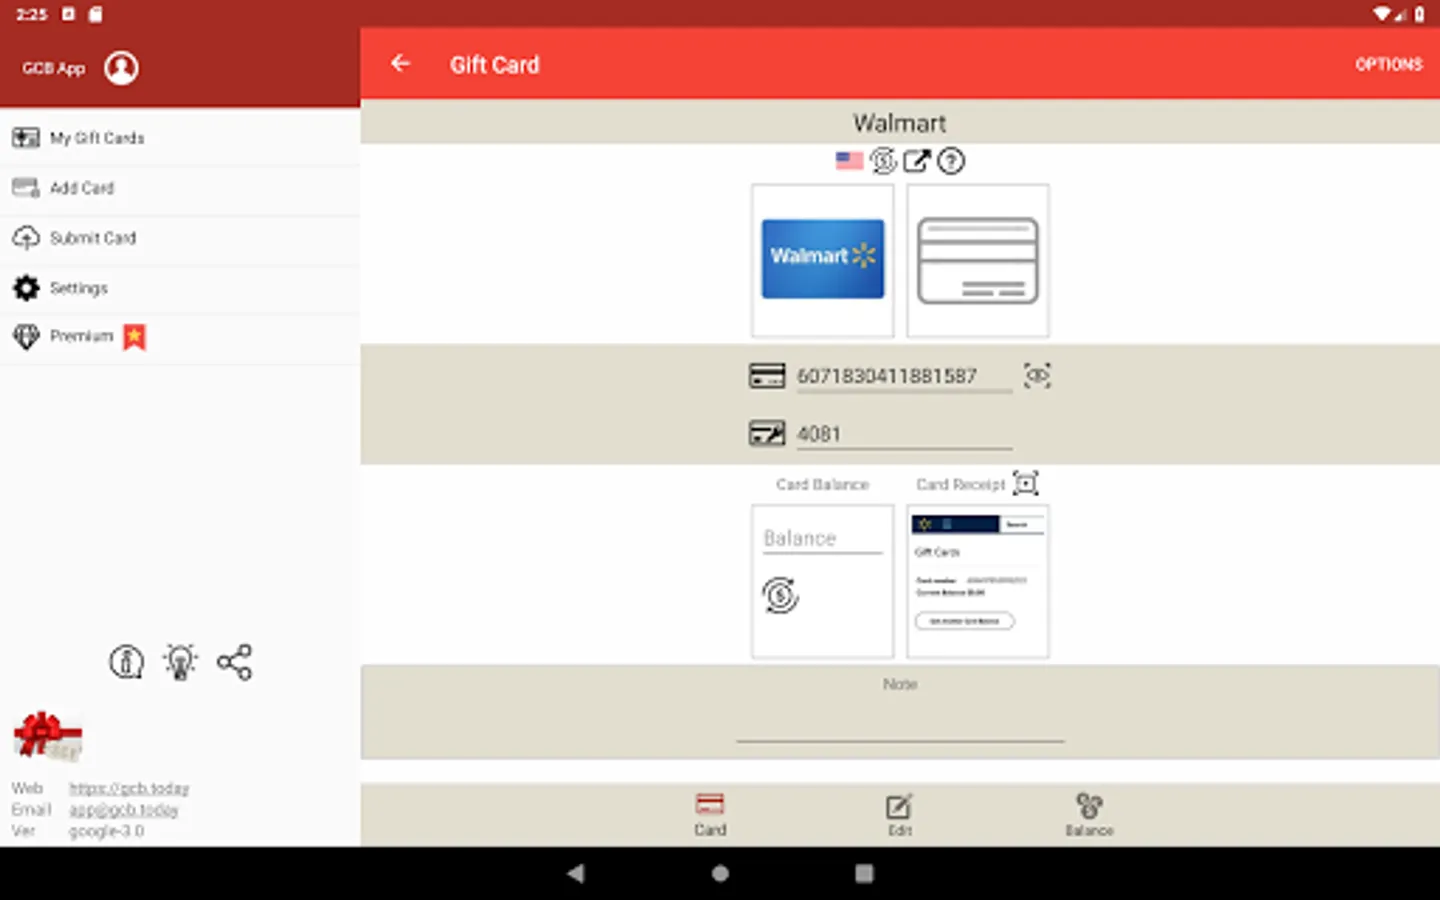Screen dimensions: 1440x900
Task: Click the credit card icon beside card number
Action: tap(767, 376)
